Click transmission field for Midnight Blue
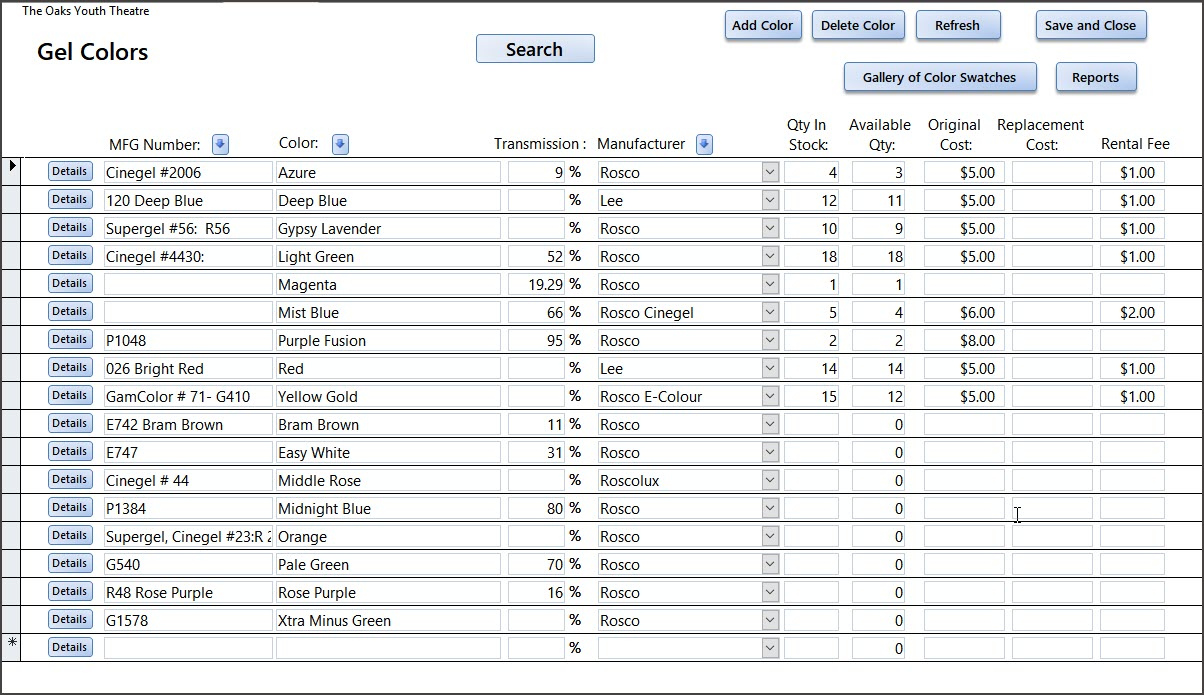The width and height of the screenshot is (1204, 695). 536,508
